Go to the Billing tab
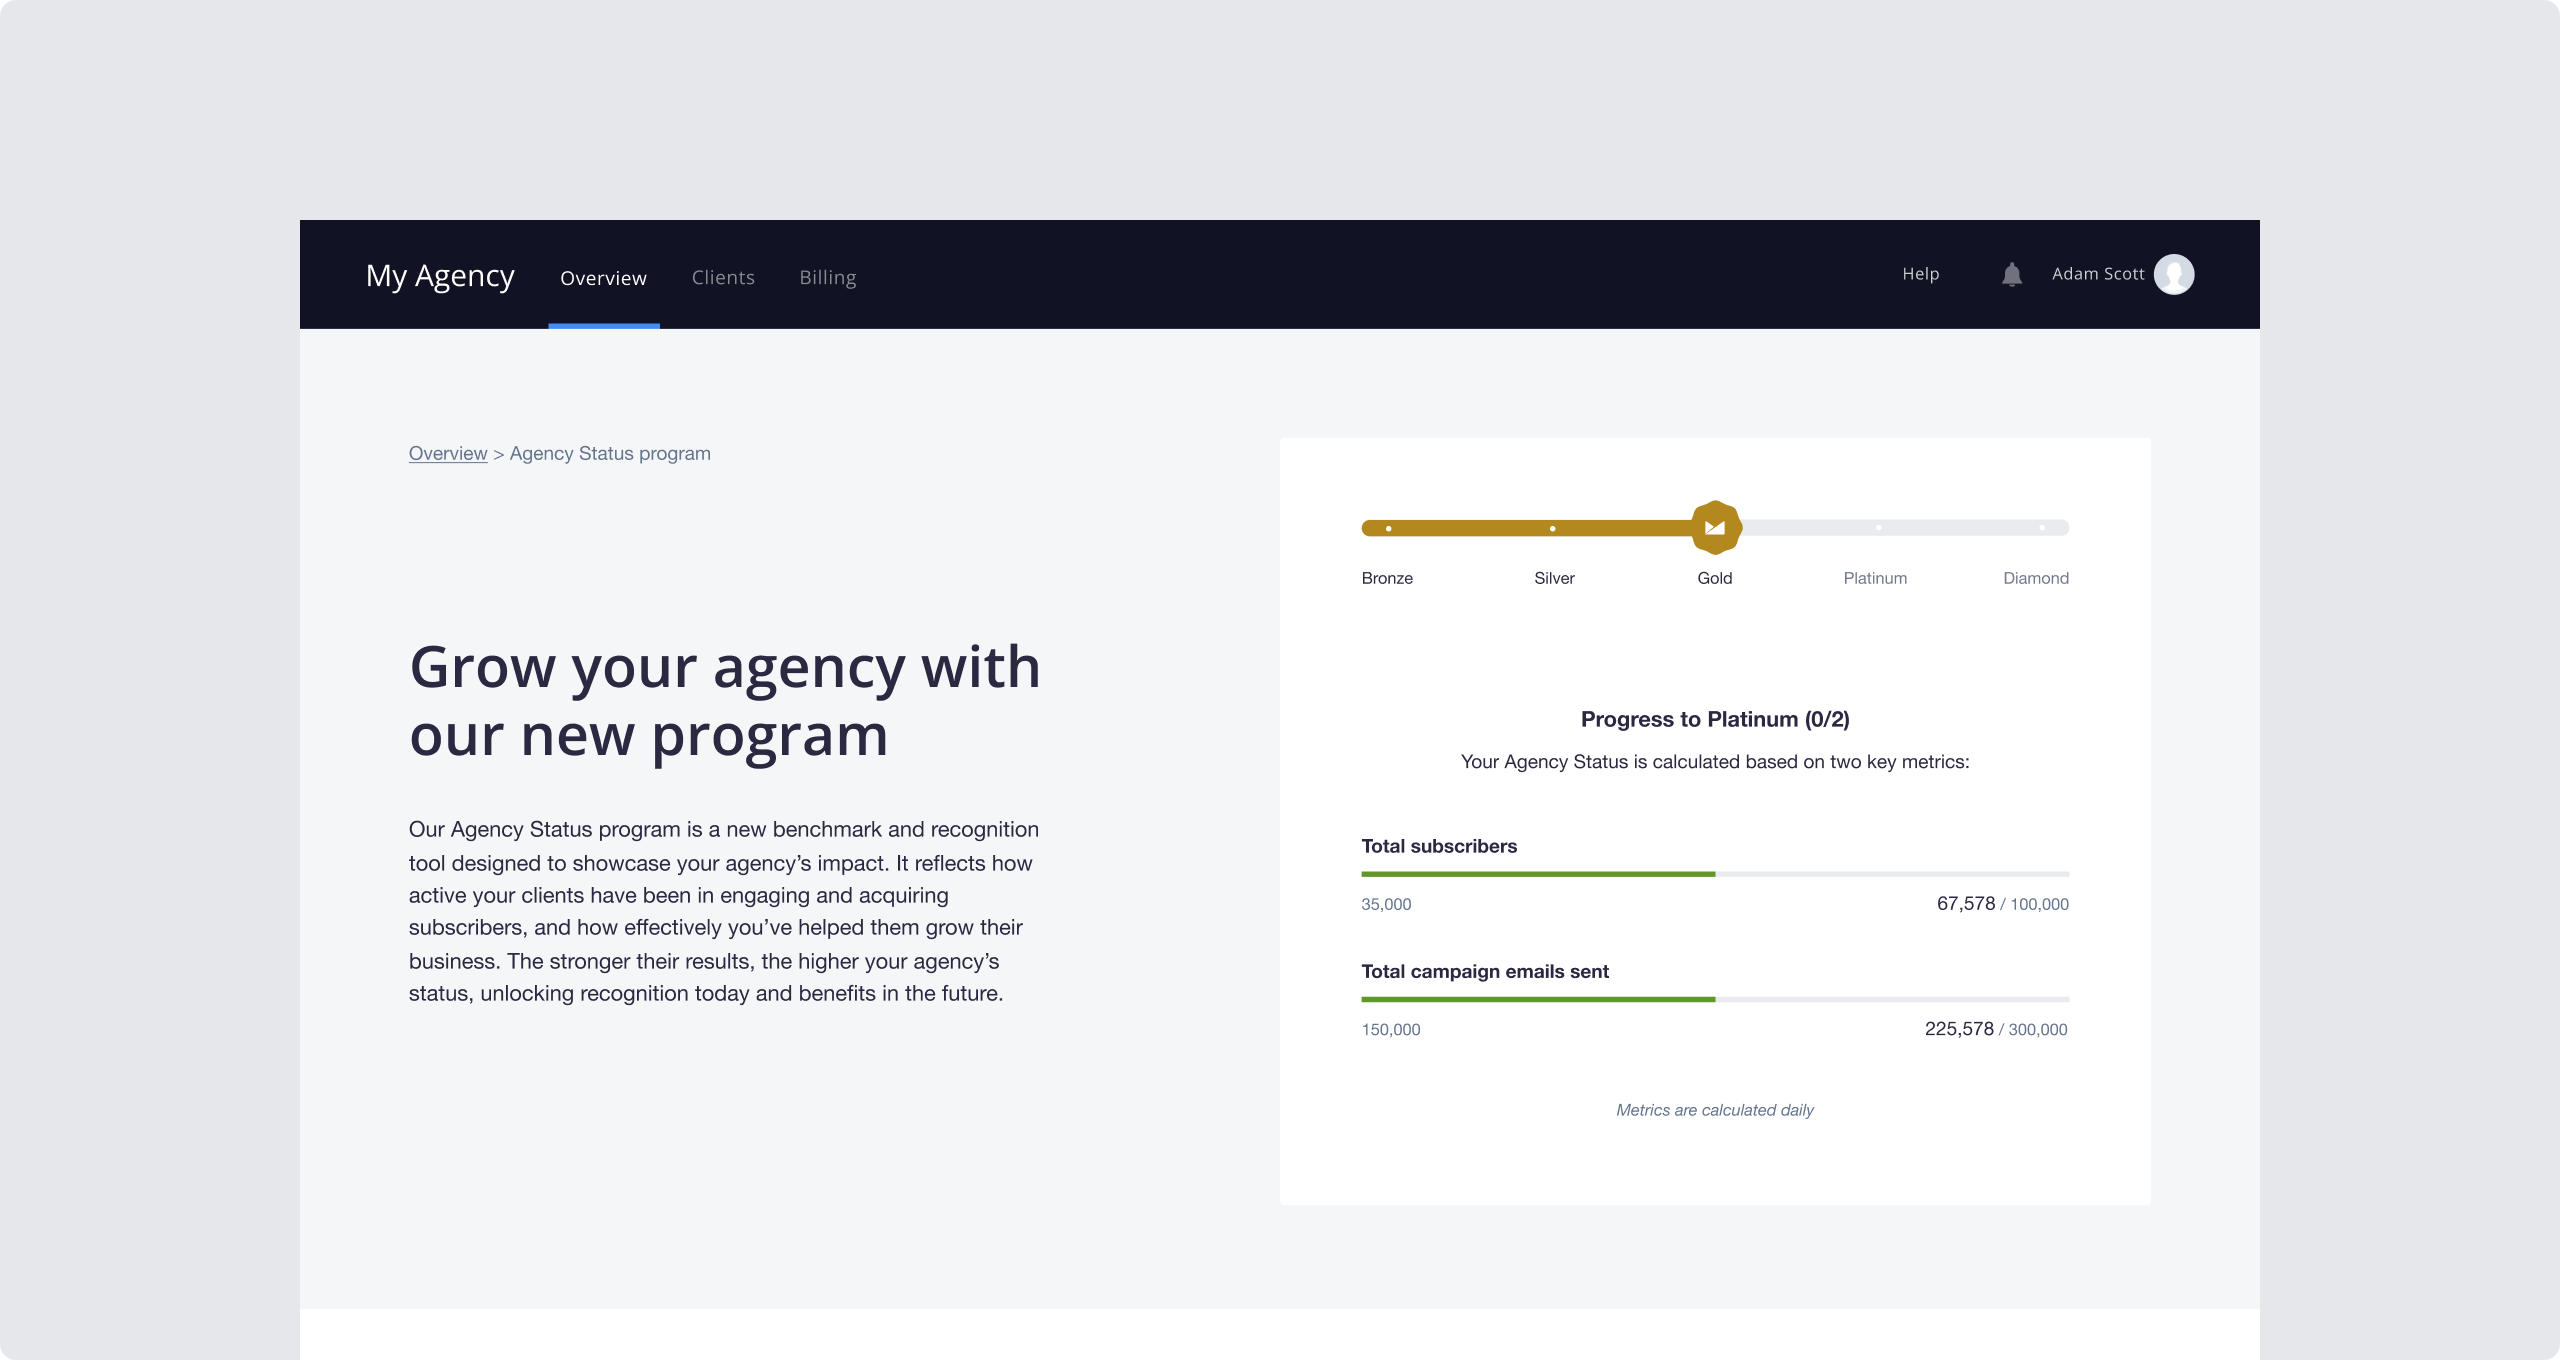 (x=827, y=277)
